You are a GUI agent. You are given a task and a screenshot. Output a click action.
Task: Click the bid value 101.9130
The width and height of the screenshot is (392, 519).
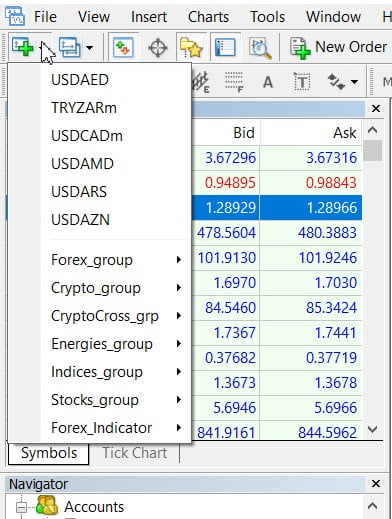point(227,258)
